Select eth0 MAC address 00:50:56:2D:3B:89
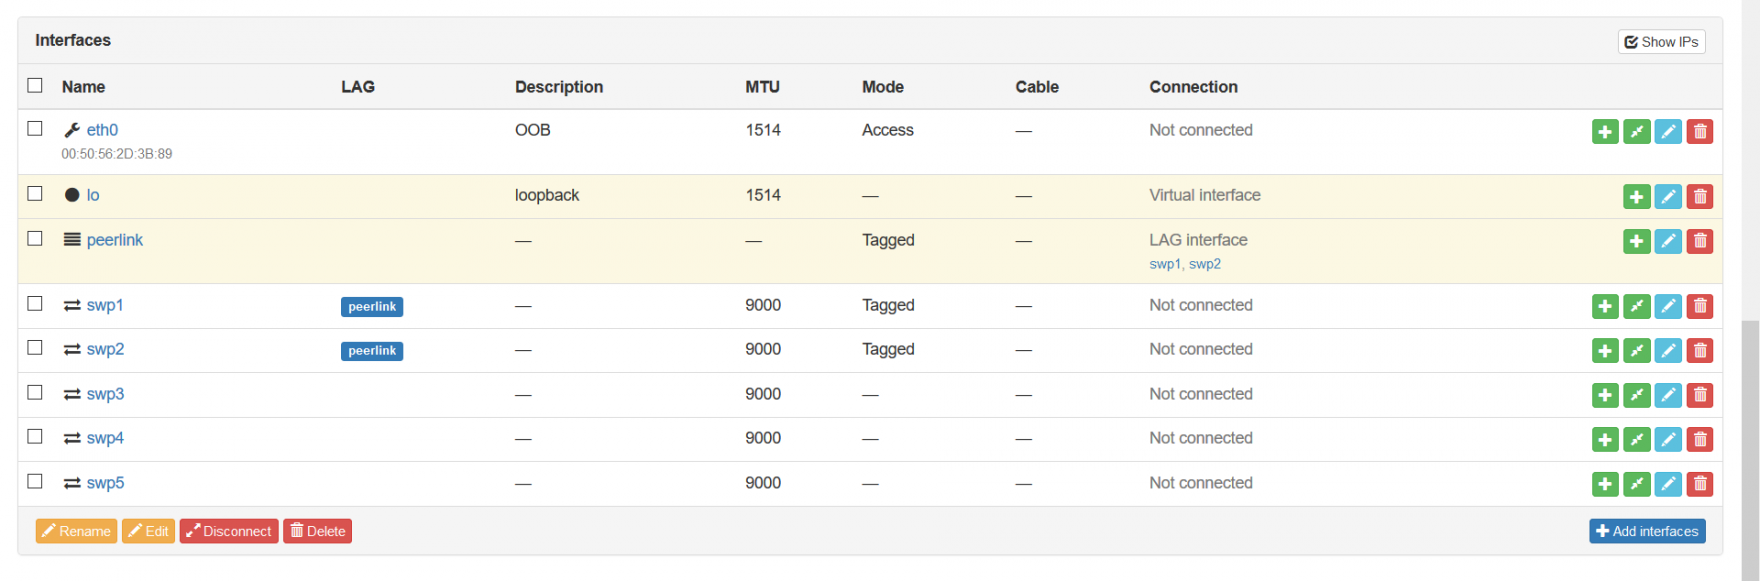Screen dimensions: 1760x581 117,154
